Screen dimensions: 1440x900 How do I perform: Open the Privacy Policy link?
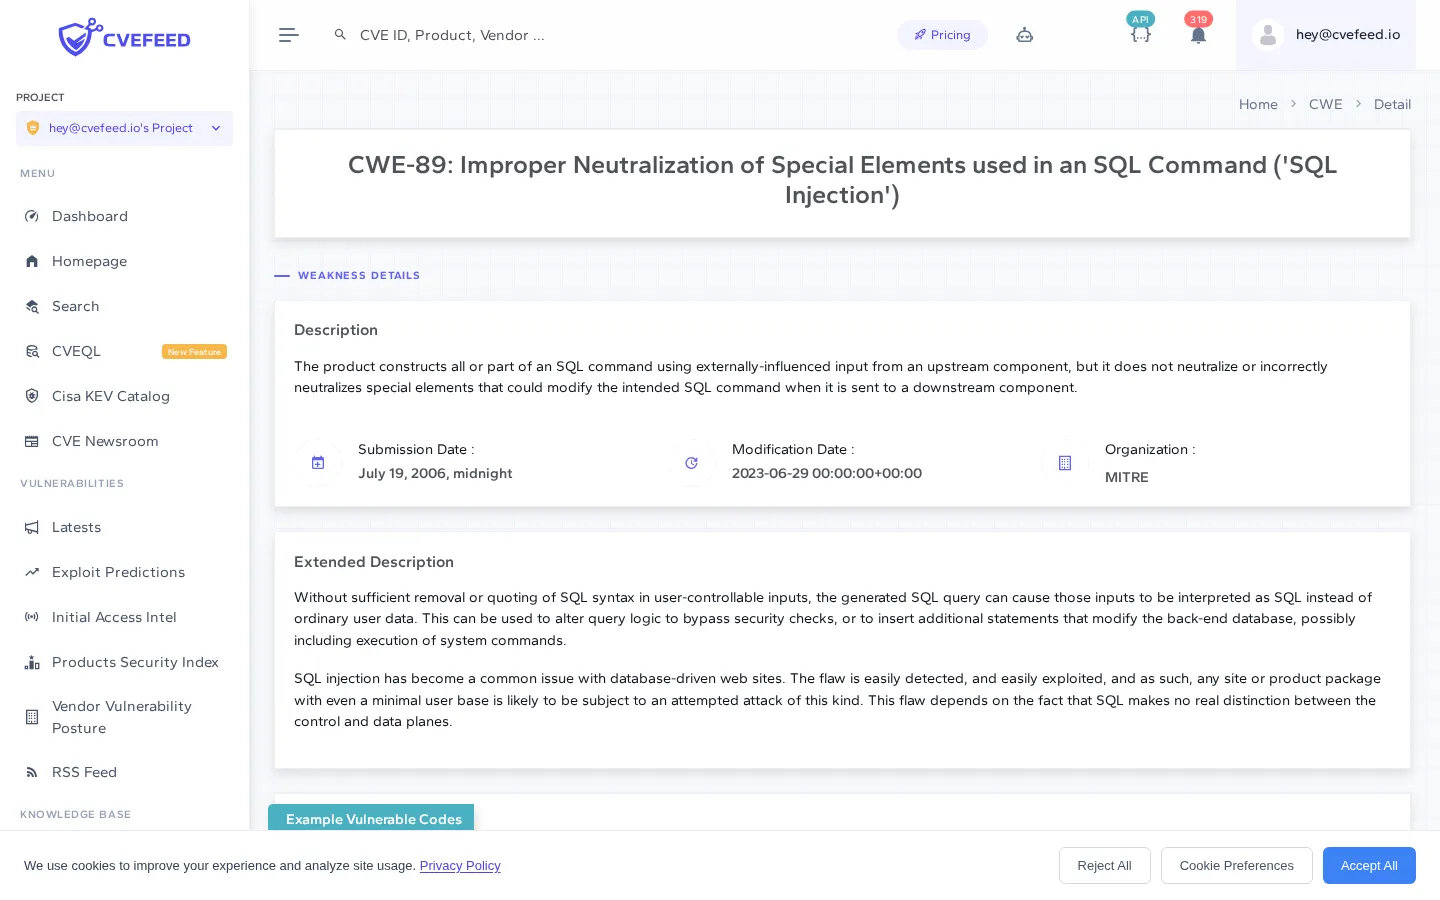click(x=460, y=866)
